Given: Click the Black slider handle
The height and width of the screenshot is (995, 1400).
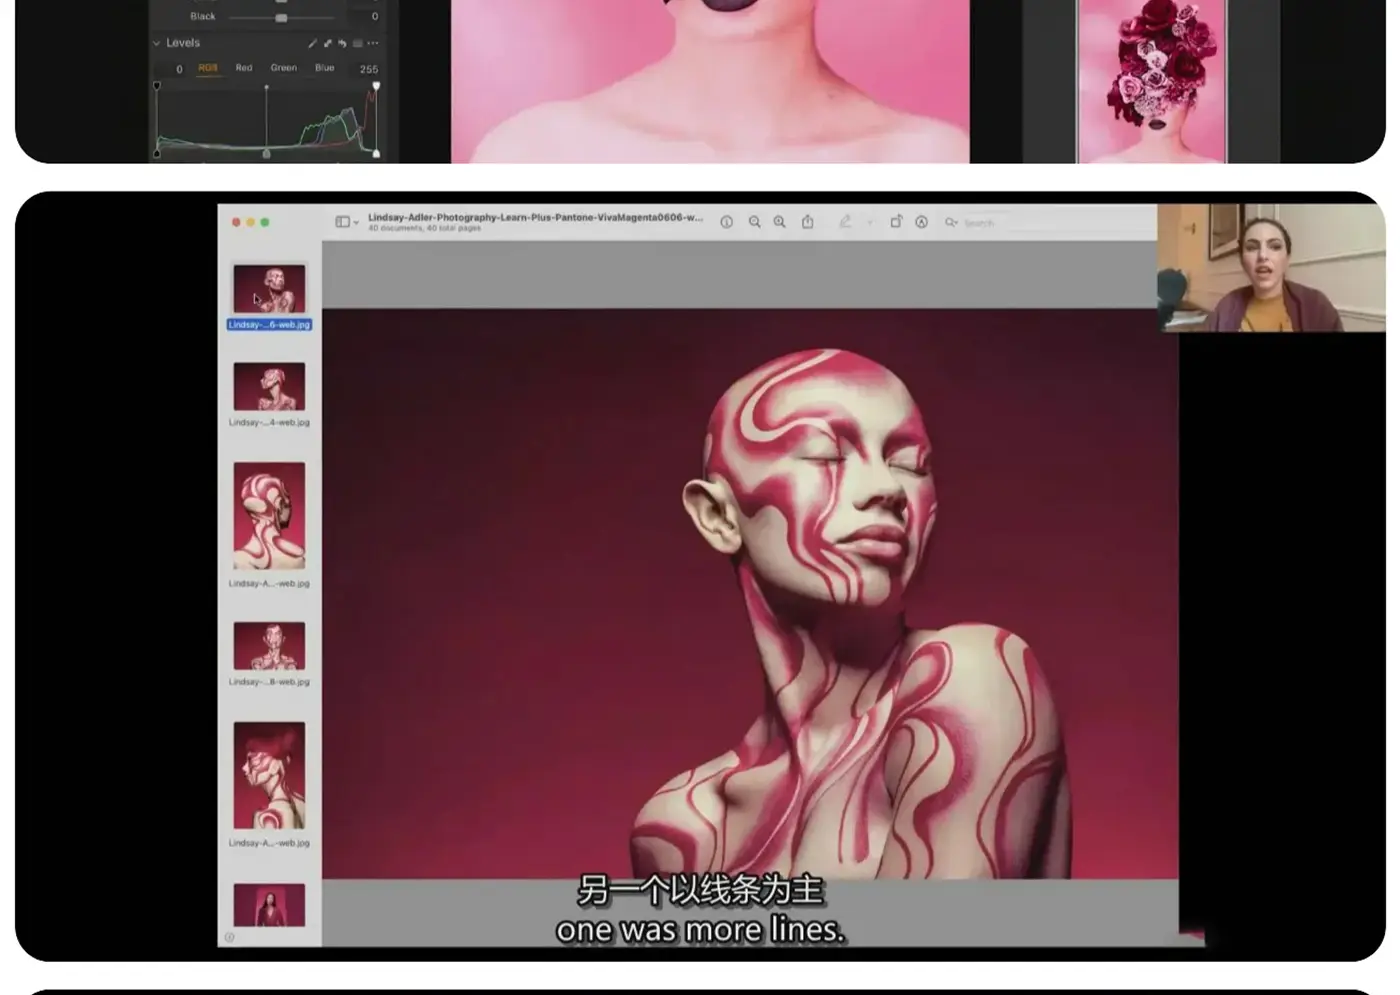Looking at the screenshot, I should click(281, 17).
